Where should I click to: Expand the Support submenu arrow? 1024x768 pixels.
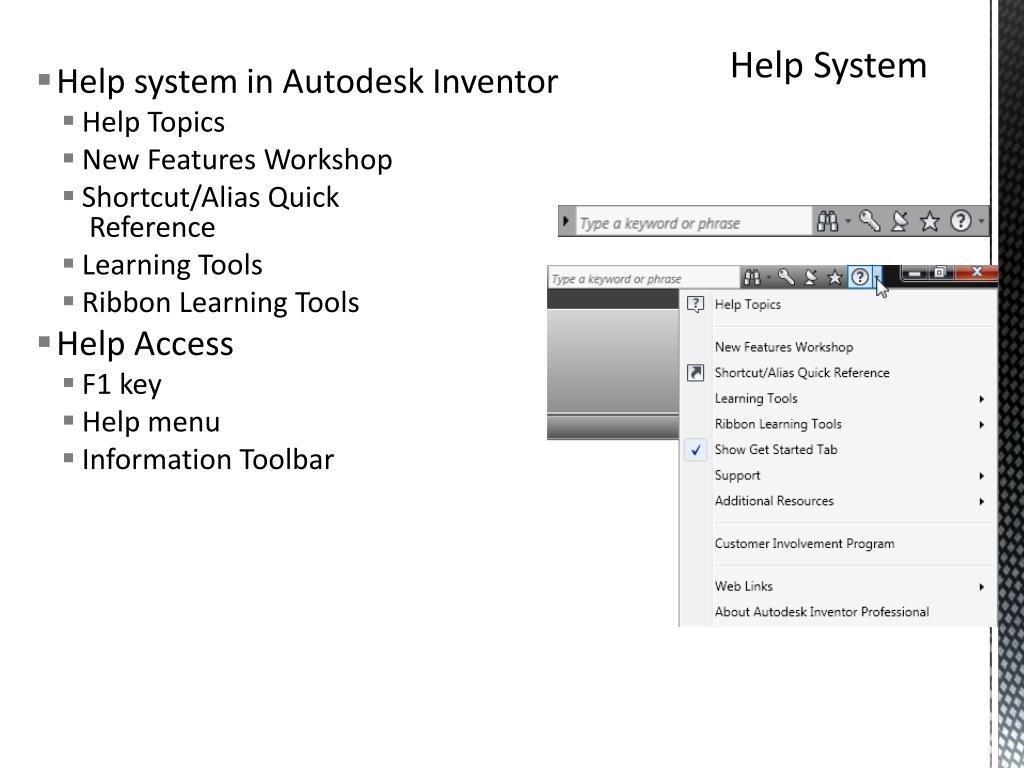click(982, 476)
